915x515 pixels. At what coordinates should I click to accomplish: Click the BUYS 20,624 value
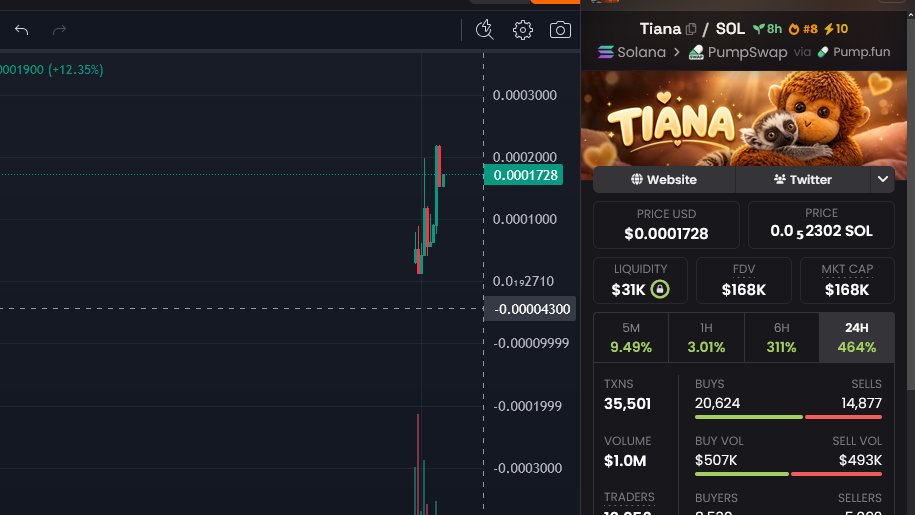coord(717,404)
